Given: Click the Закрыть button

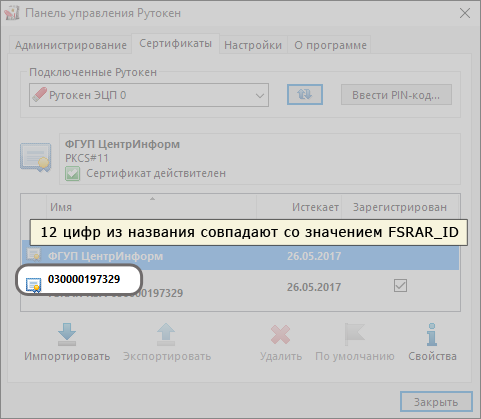Looking at the screenshot, I should click(436, 402).
